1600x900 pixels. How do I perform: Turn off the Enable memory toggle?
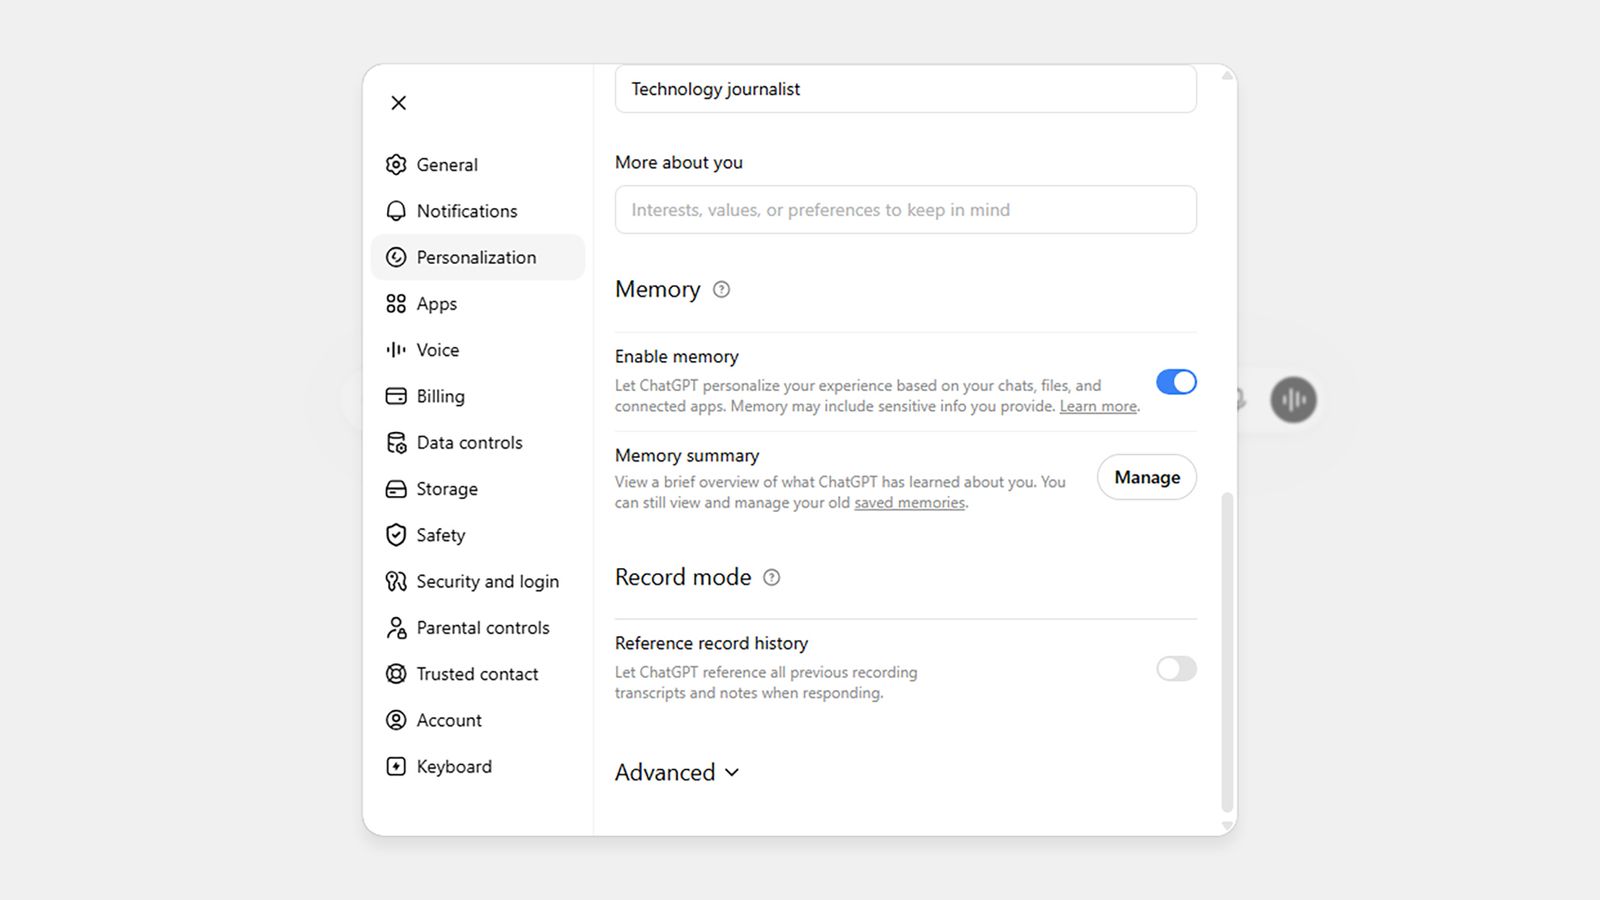1176,382
